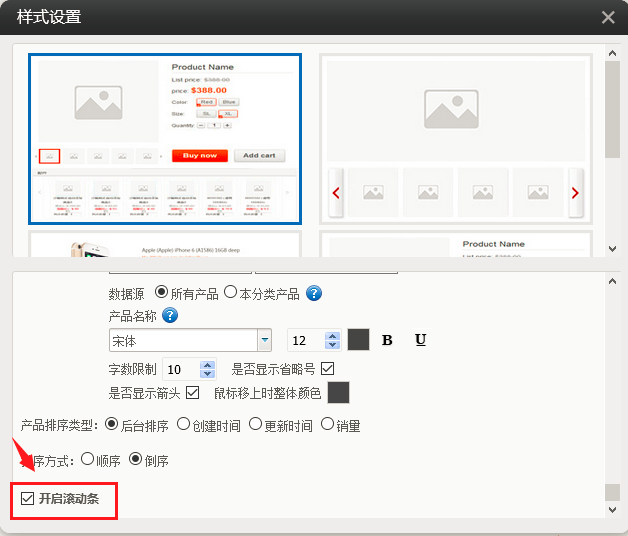The height and width of the screenshot is (536, 628).
Task: Click right arrow in carousel template preview
Action: (x=575, y=193)
